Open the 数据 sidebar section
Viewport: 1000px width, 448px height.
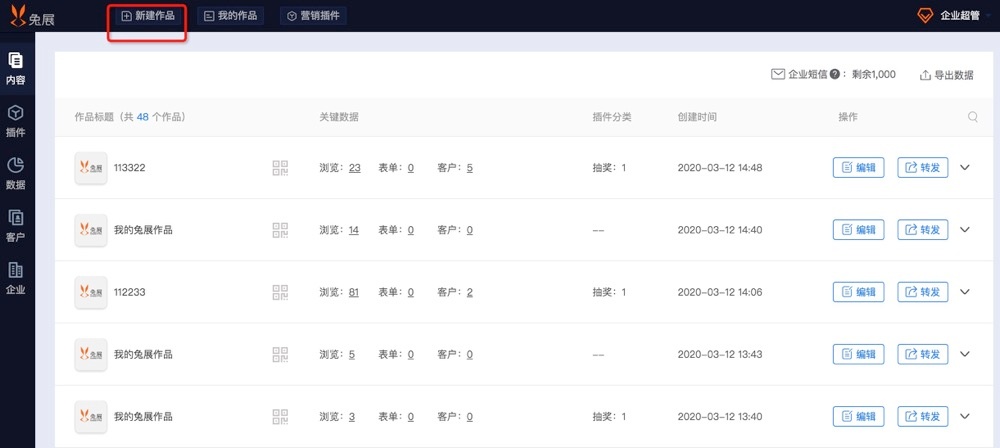point(15,174)
